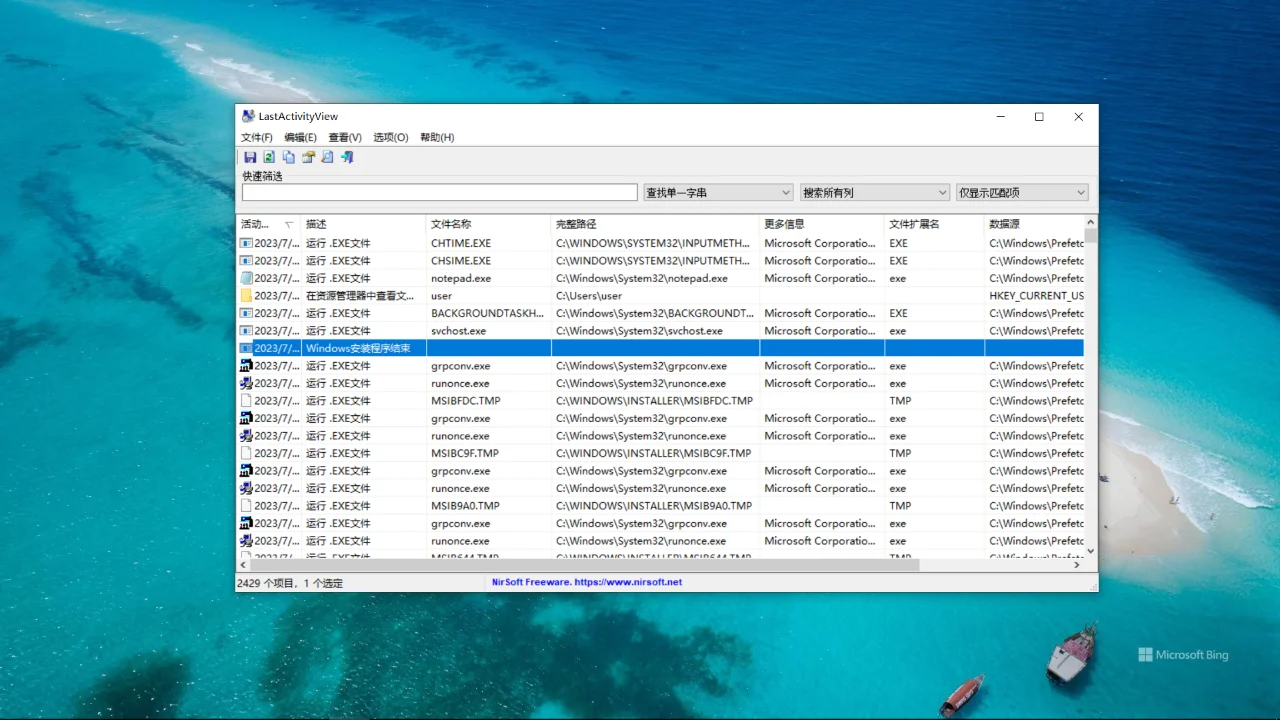
Task: Open the 文件(F) menu
Action: 257,137
